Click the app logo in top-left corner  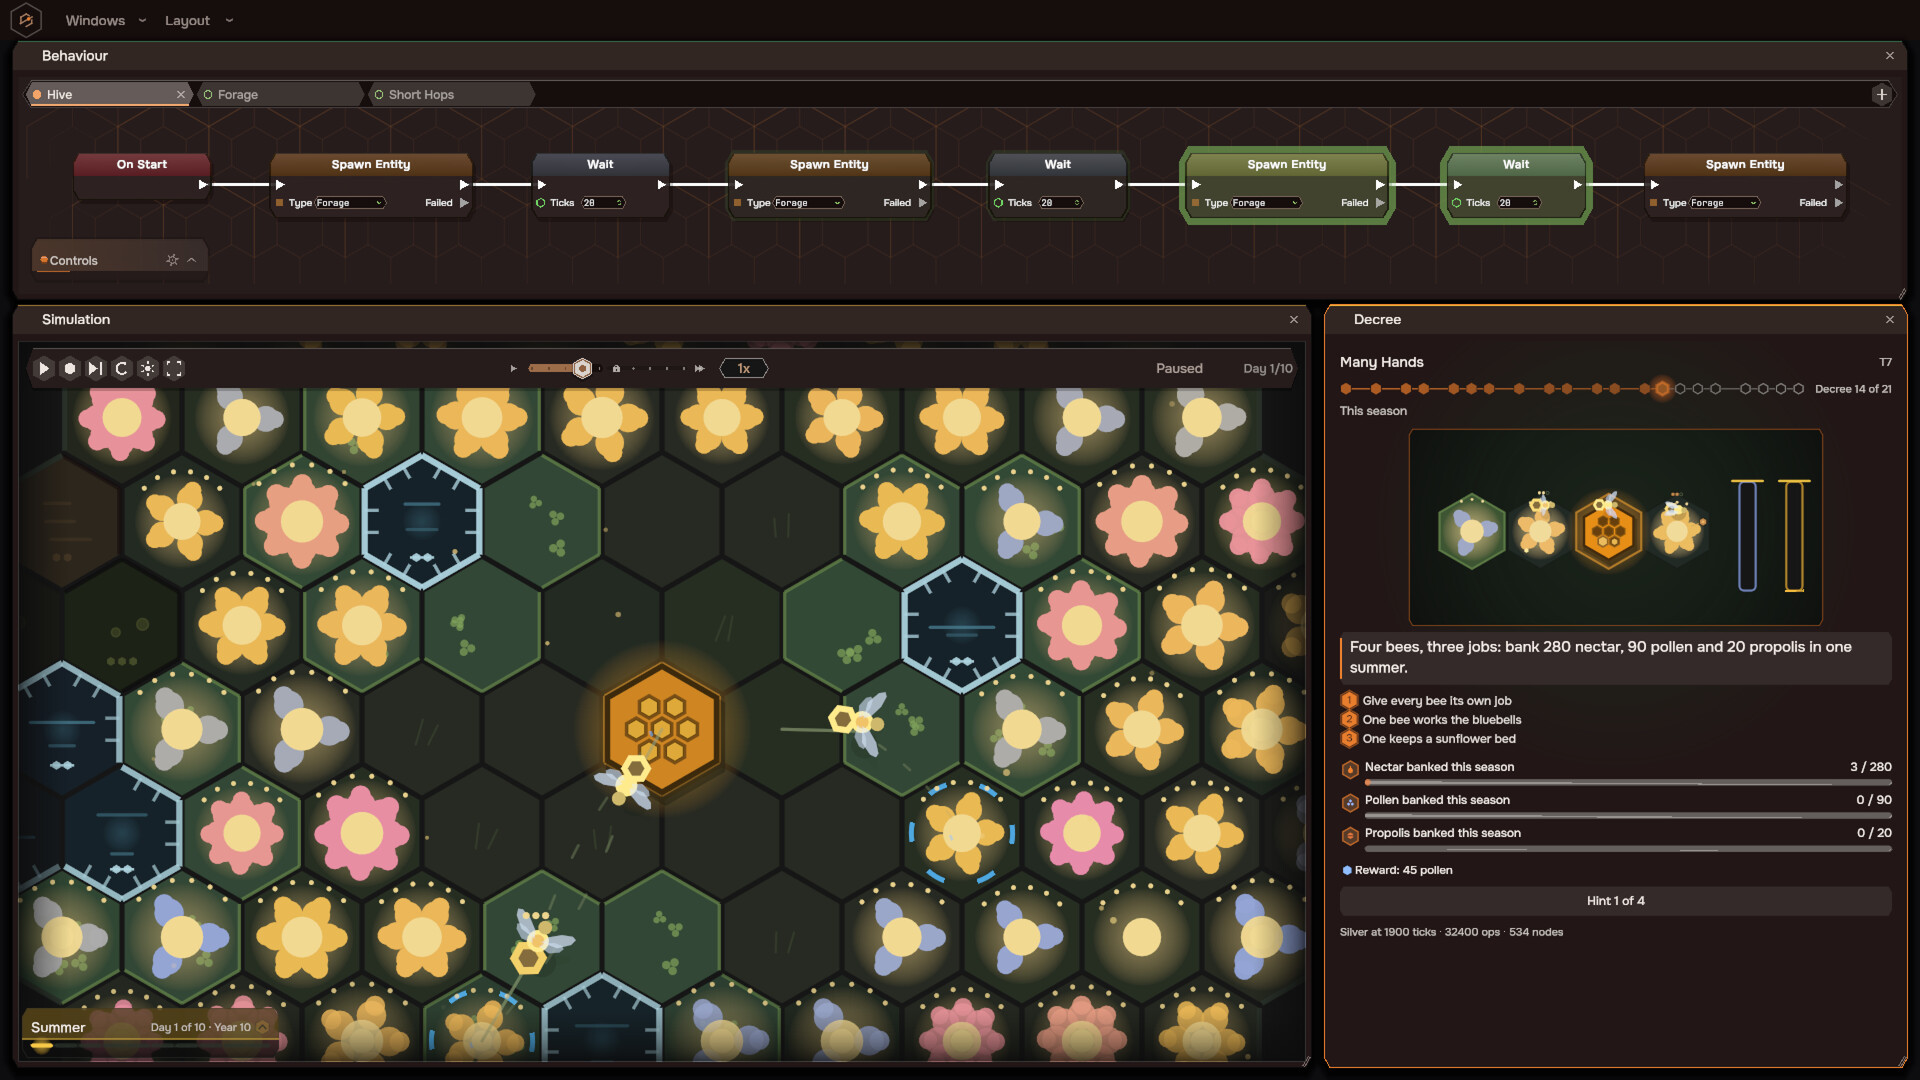coord(26,20)
